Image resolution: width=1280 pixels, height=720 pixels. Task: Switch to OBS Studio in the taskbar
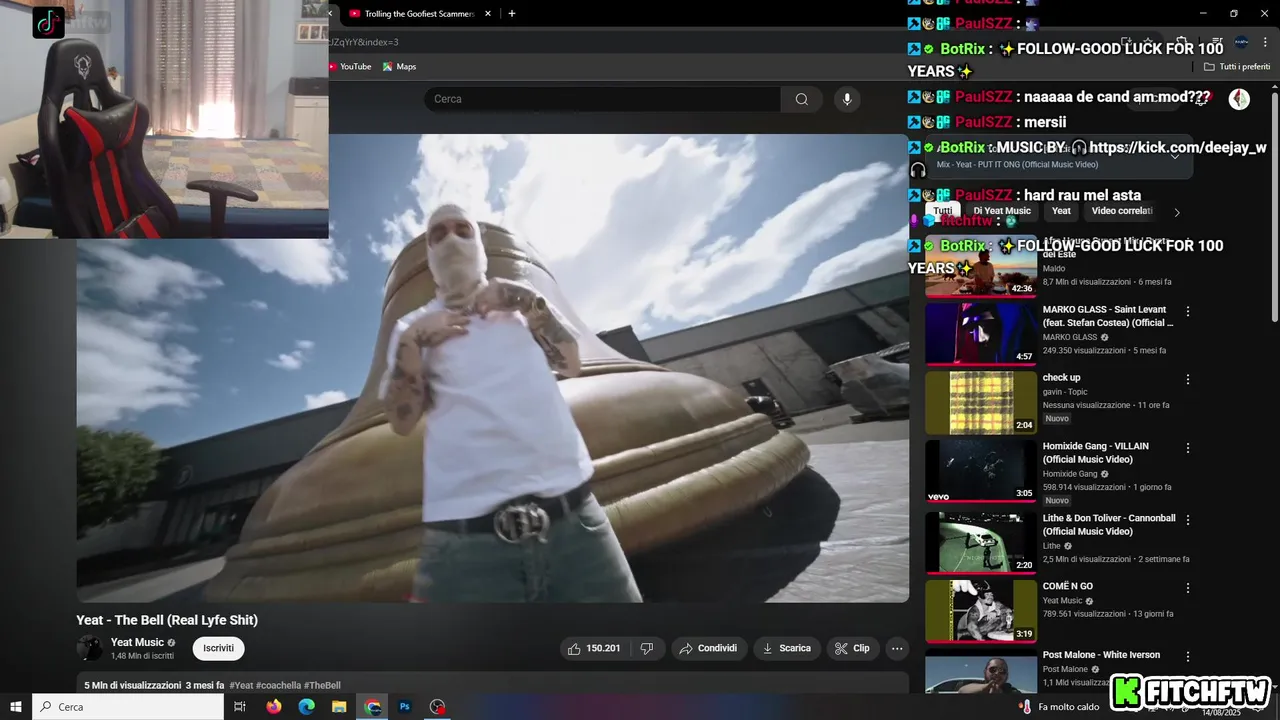(x=437, y=707)
